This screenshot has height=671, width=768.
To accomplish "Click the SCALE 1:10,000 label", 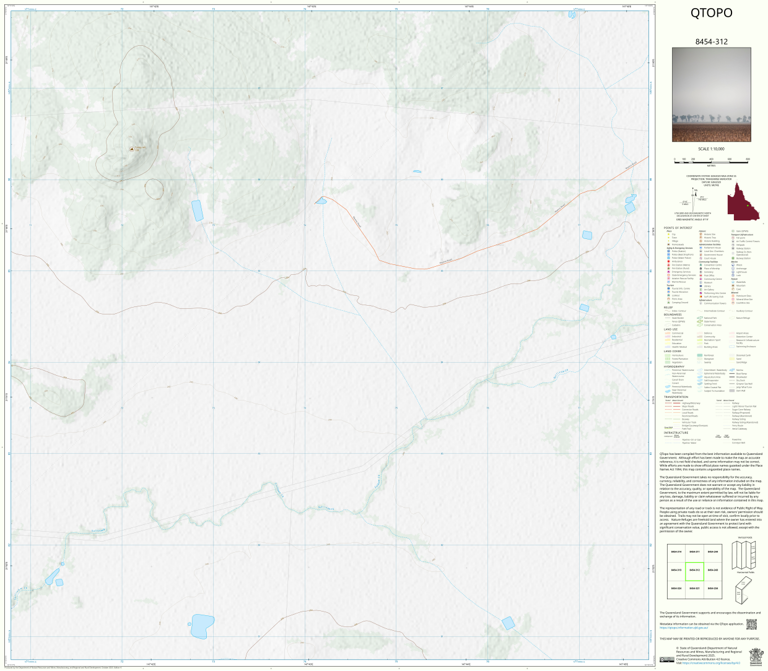I will click(711, 148).
